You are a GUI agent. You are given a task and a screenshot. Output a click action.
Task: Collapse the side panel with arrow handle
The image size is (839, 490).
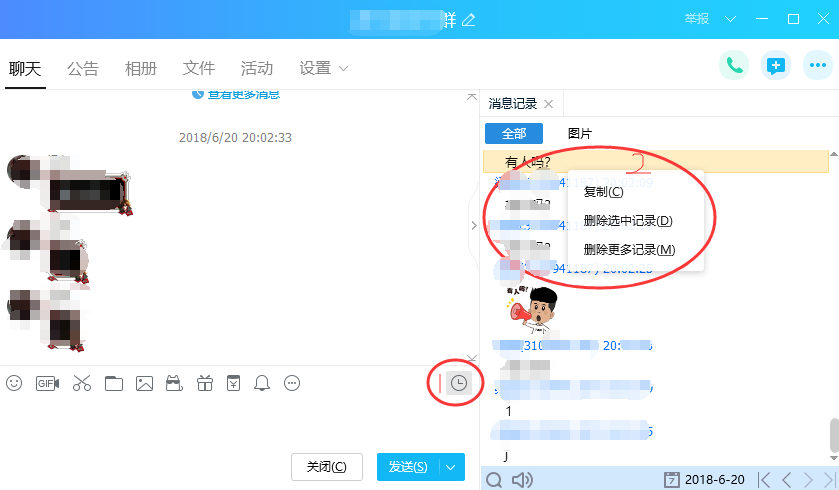pyautogui.click(x=474, y=226)
